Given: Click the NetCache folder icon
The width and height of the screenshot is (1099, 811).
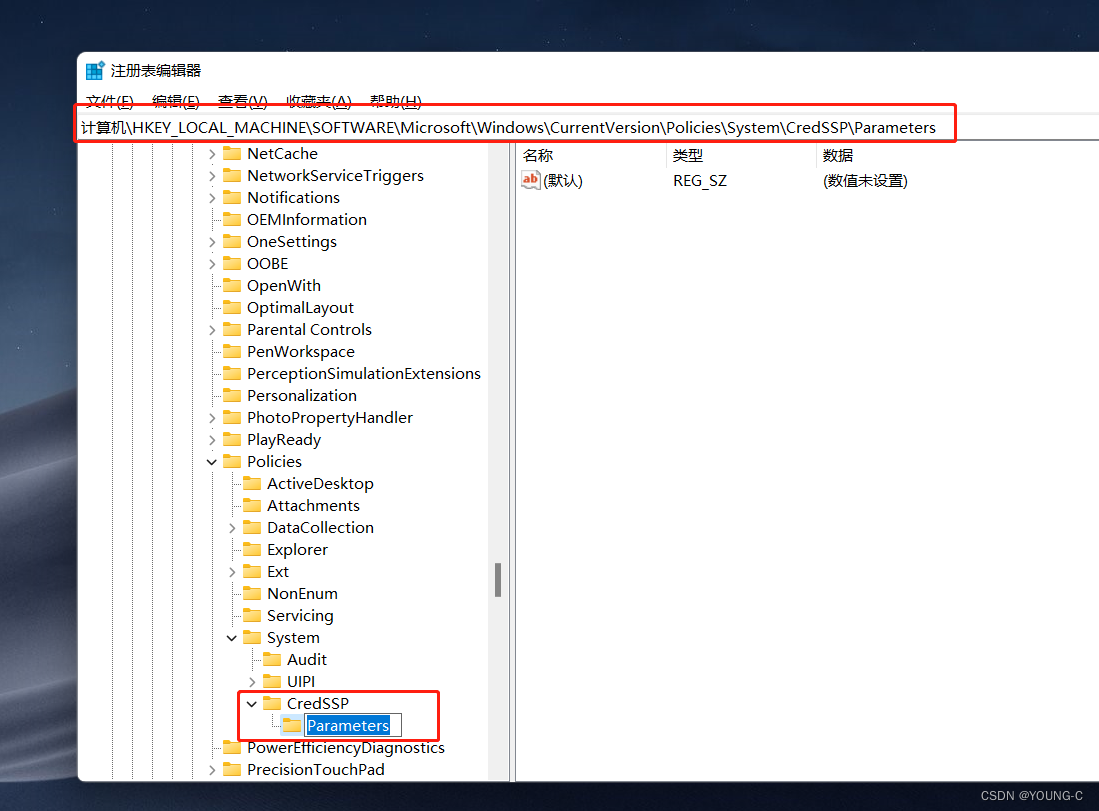Looking at the screenshot, I should (x=232, y=154).
